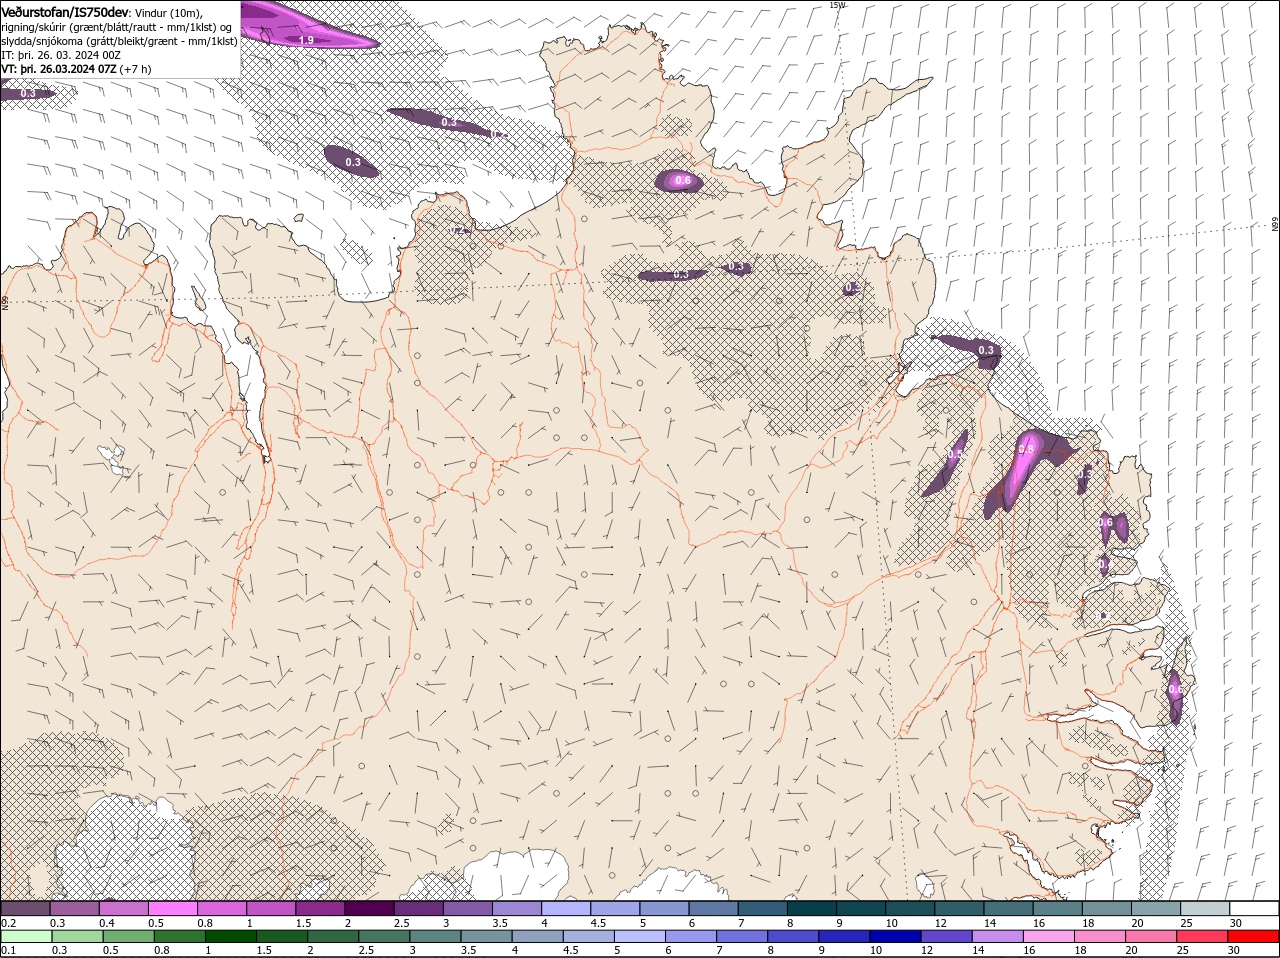Pick the pale lavender 4 swatch in the upper legend row
Screen dimensions: 1280x958
click(x=565, y=908)
